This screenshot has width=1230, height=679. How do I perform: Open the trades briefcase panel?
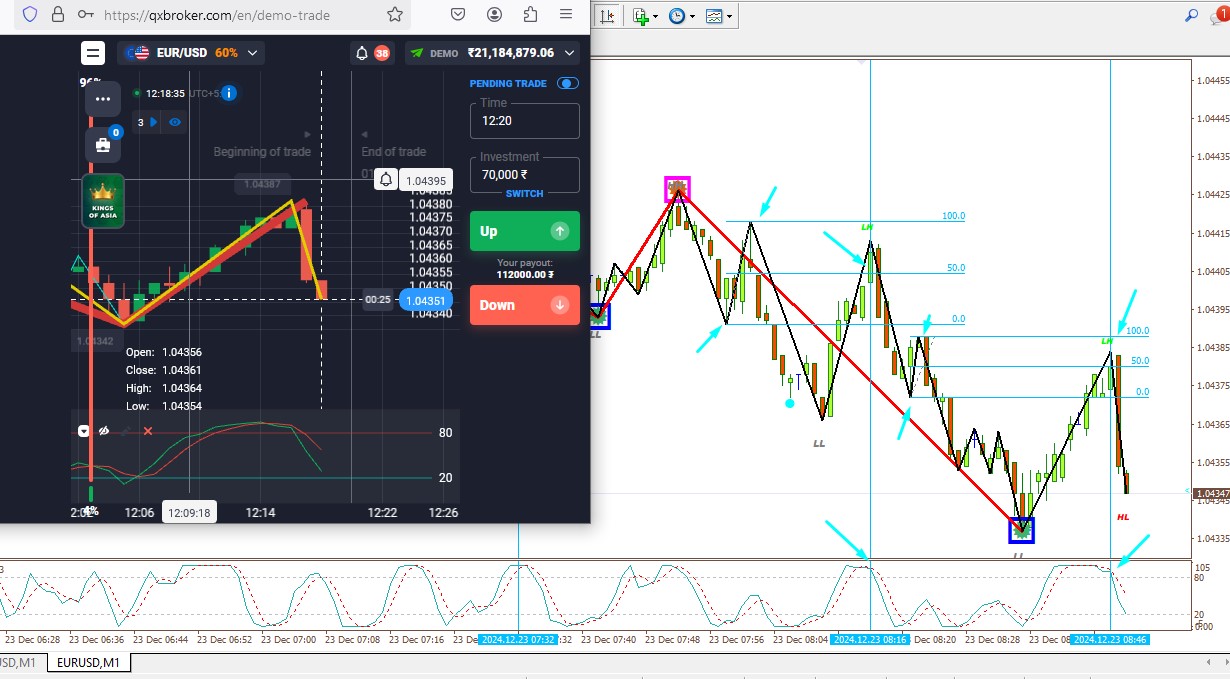click(x=103, y=145)
